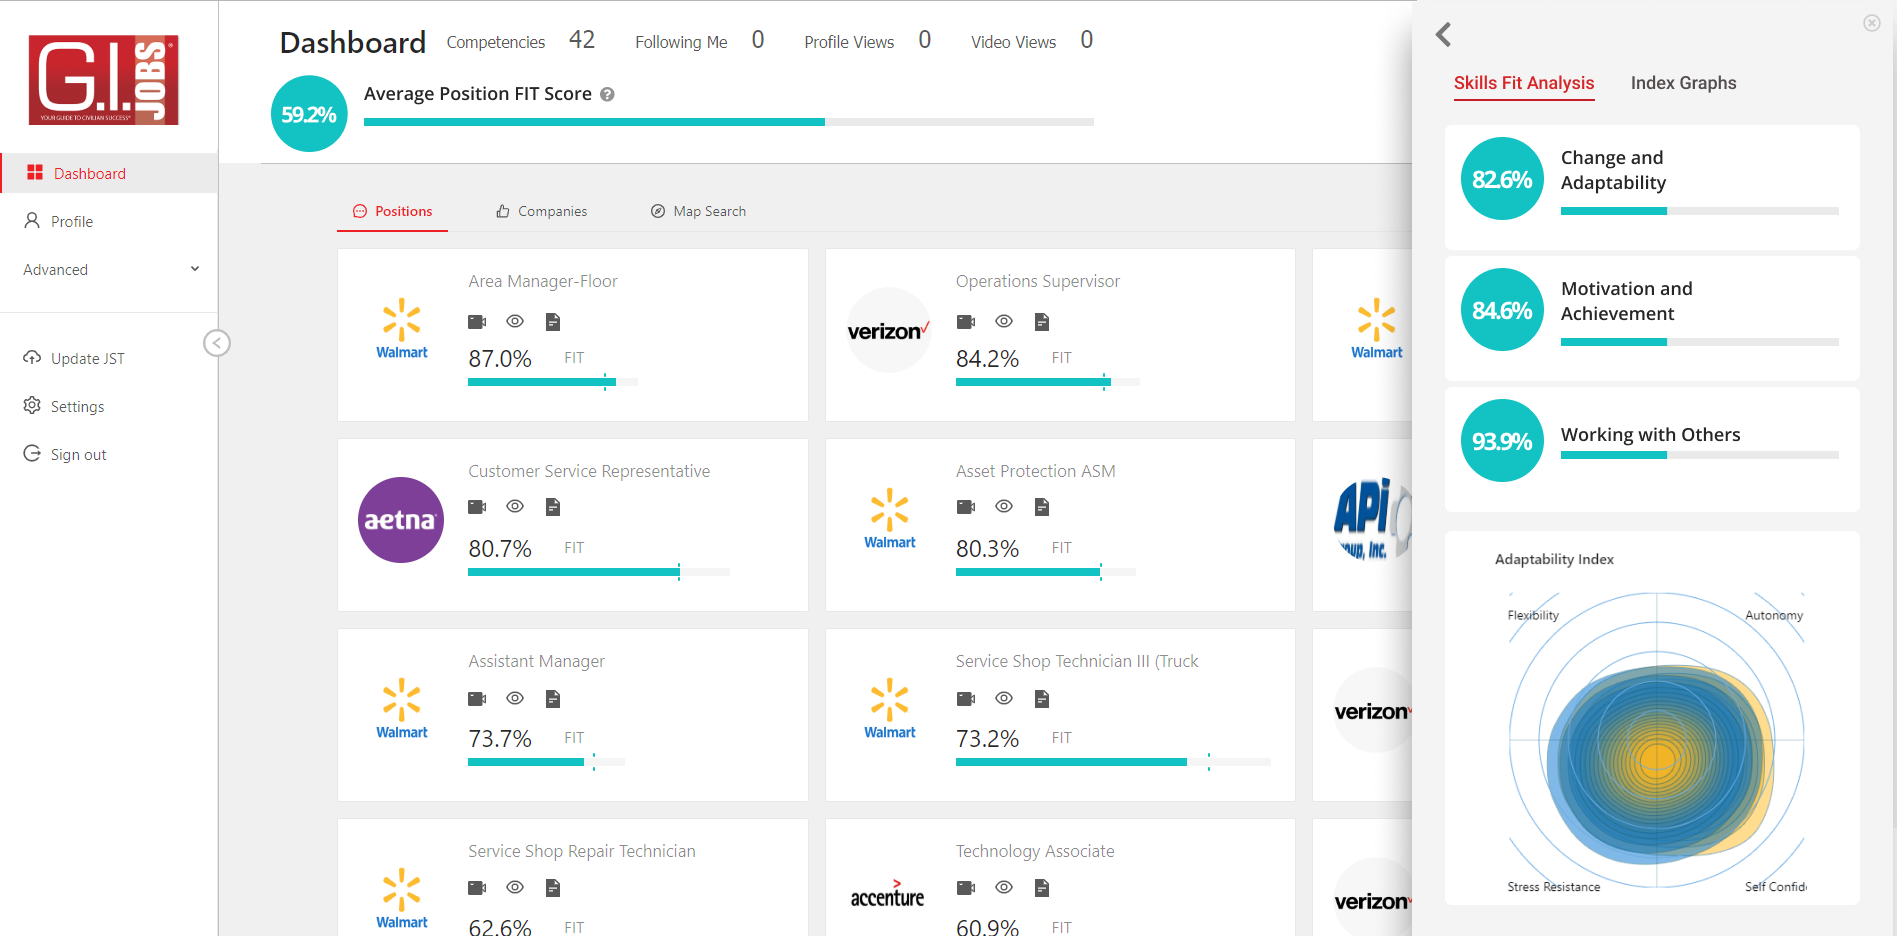Open video icon for Area Manager-Floor
The height and width of the screenshot is (936, 1897).
pos(477,322)
